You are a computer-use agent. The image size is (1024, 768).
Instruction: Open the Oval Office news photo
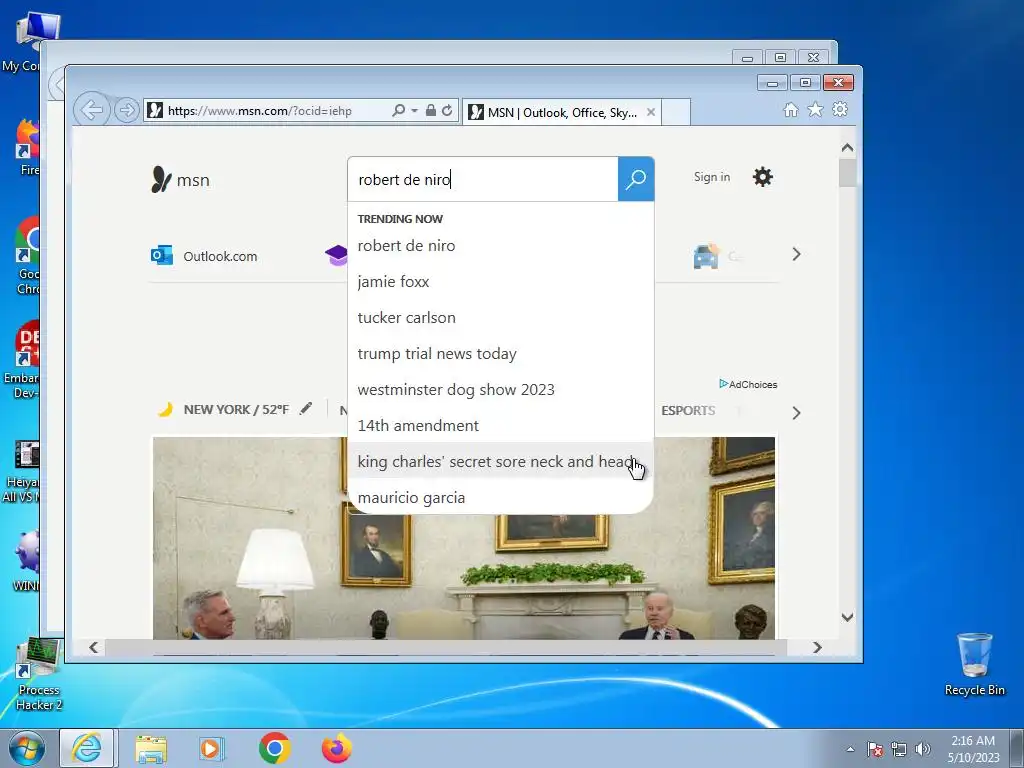click(x=464, y=538)
